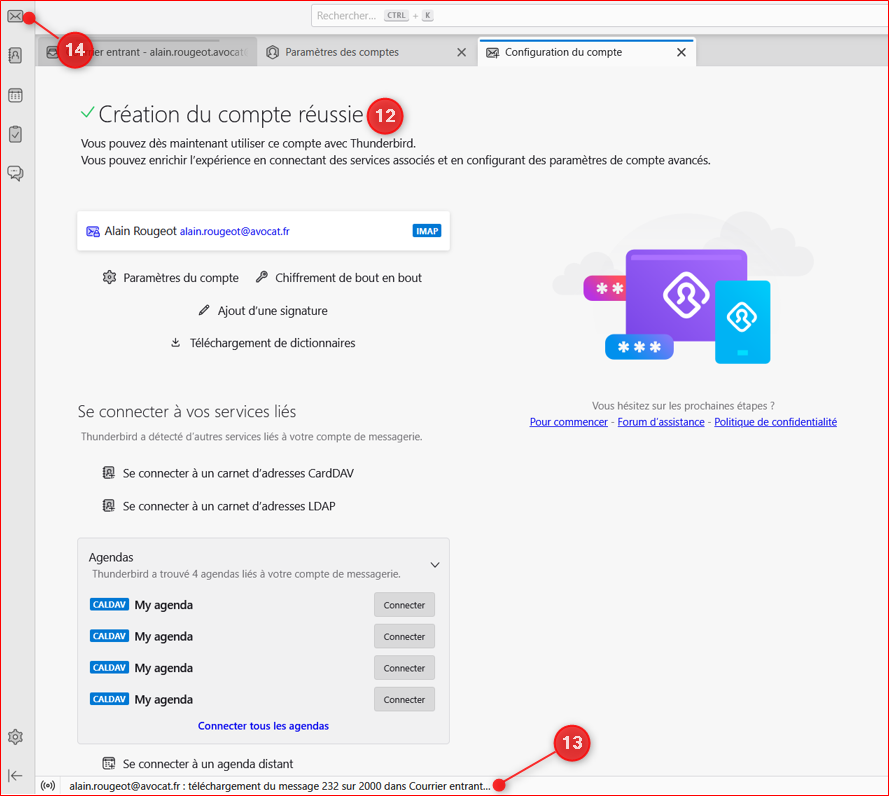Image resolution: width=889 pixels, height=796 pixels.
Task: Click the IMAP protocol badge
Action: (427, 231)
